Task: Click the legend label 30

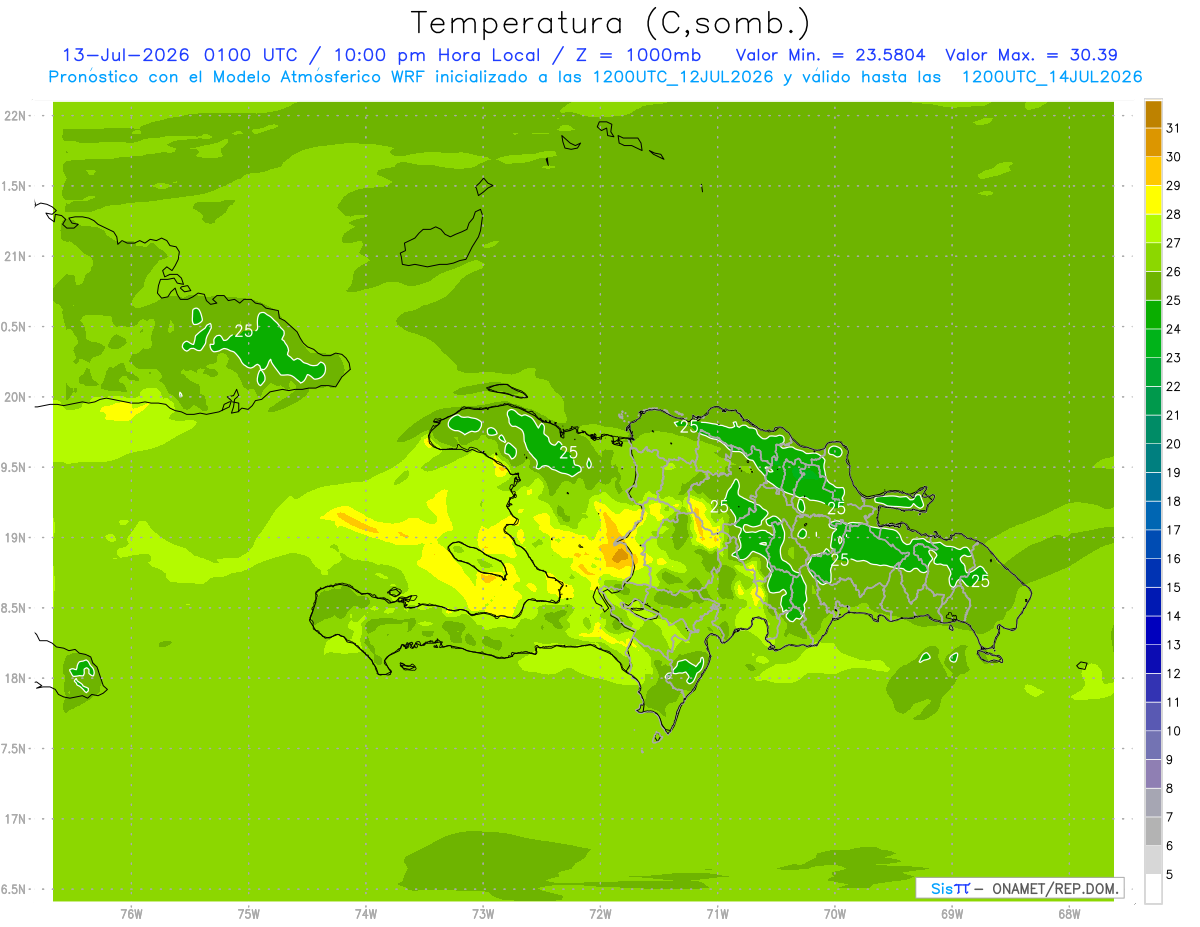Action: click(1173, 156)
